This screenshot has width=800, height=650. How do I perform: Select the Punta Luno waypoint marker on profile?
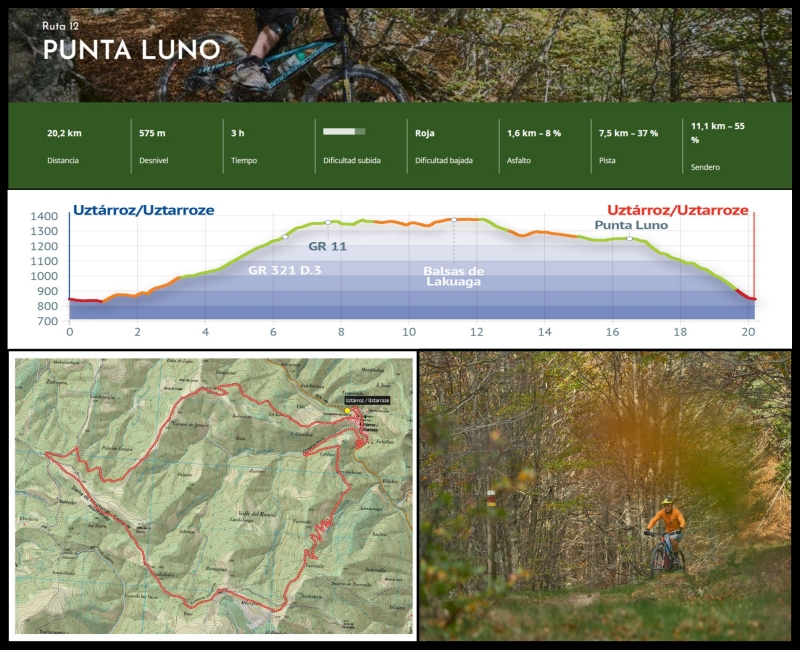[629, 238]
